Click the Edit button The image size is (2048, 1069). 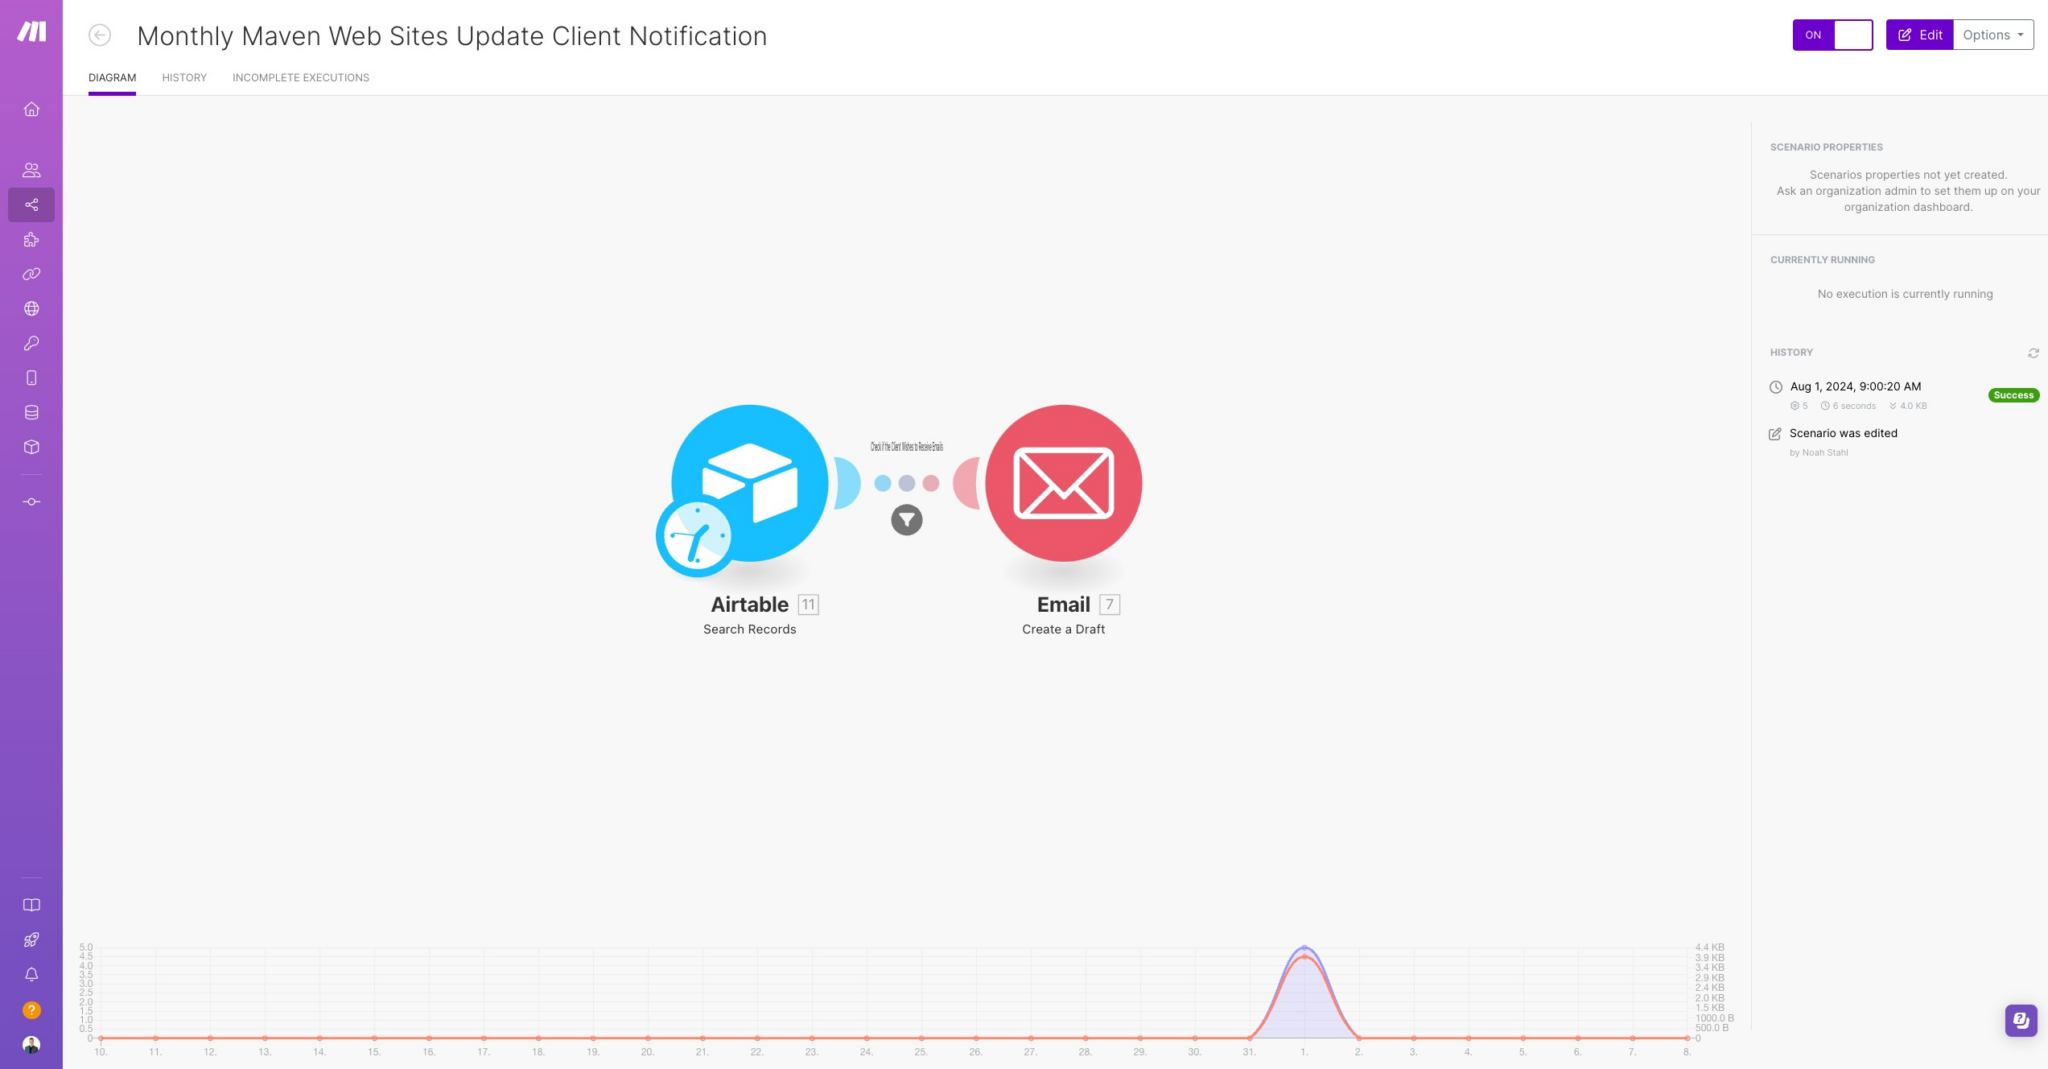pos(1919,35)
